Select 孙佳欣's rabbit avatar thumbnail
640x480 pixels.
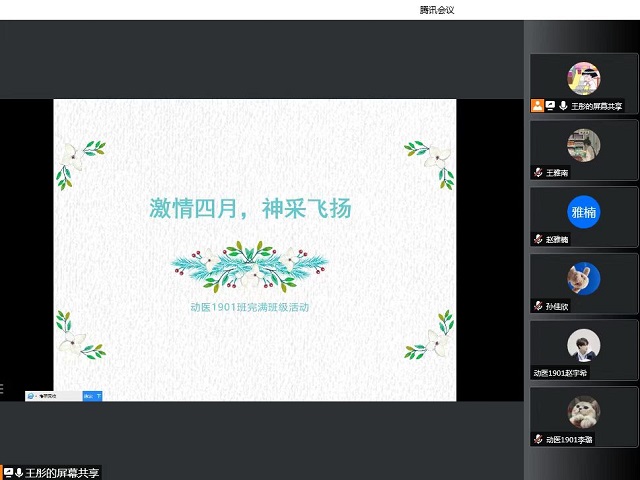[584, 278]
